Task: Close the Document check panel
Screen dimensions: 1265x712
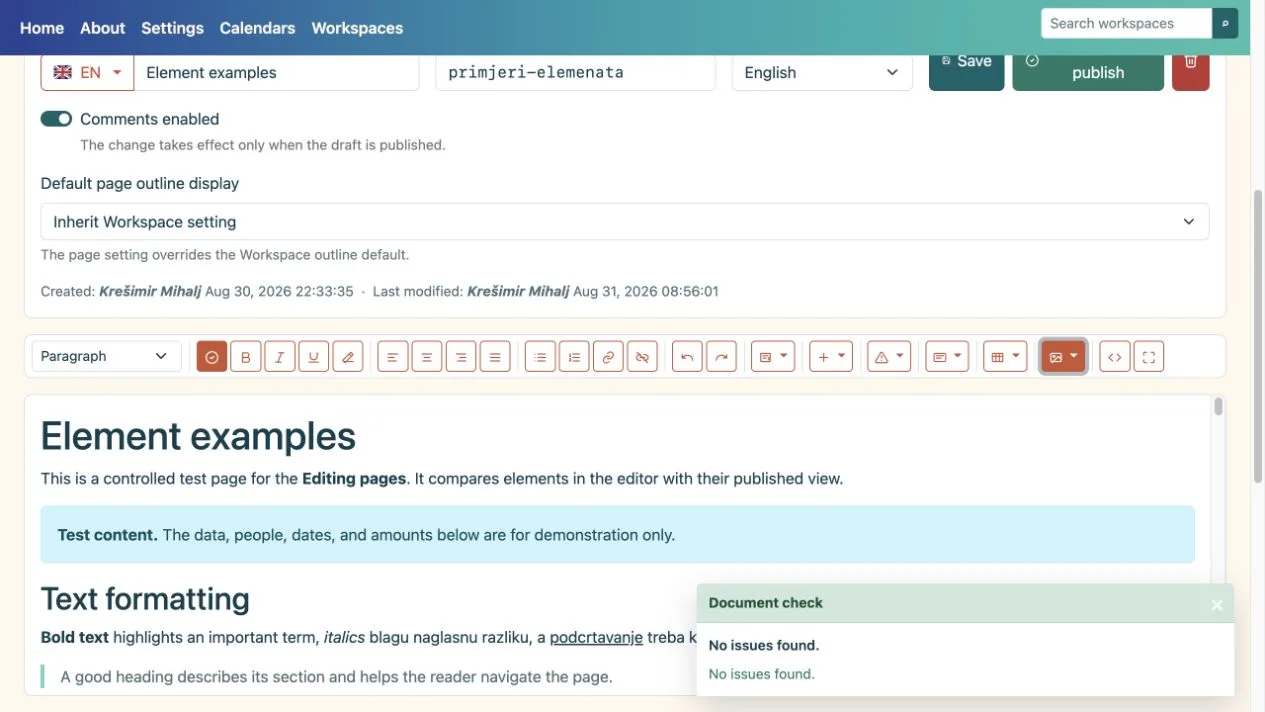Action: pos(1217,604)
